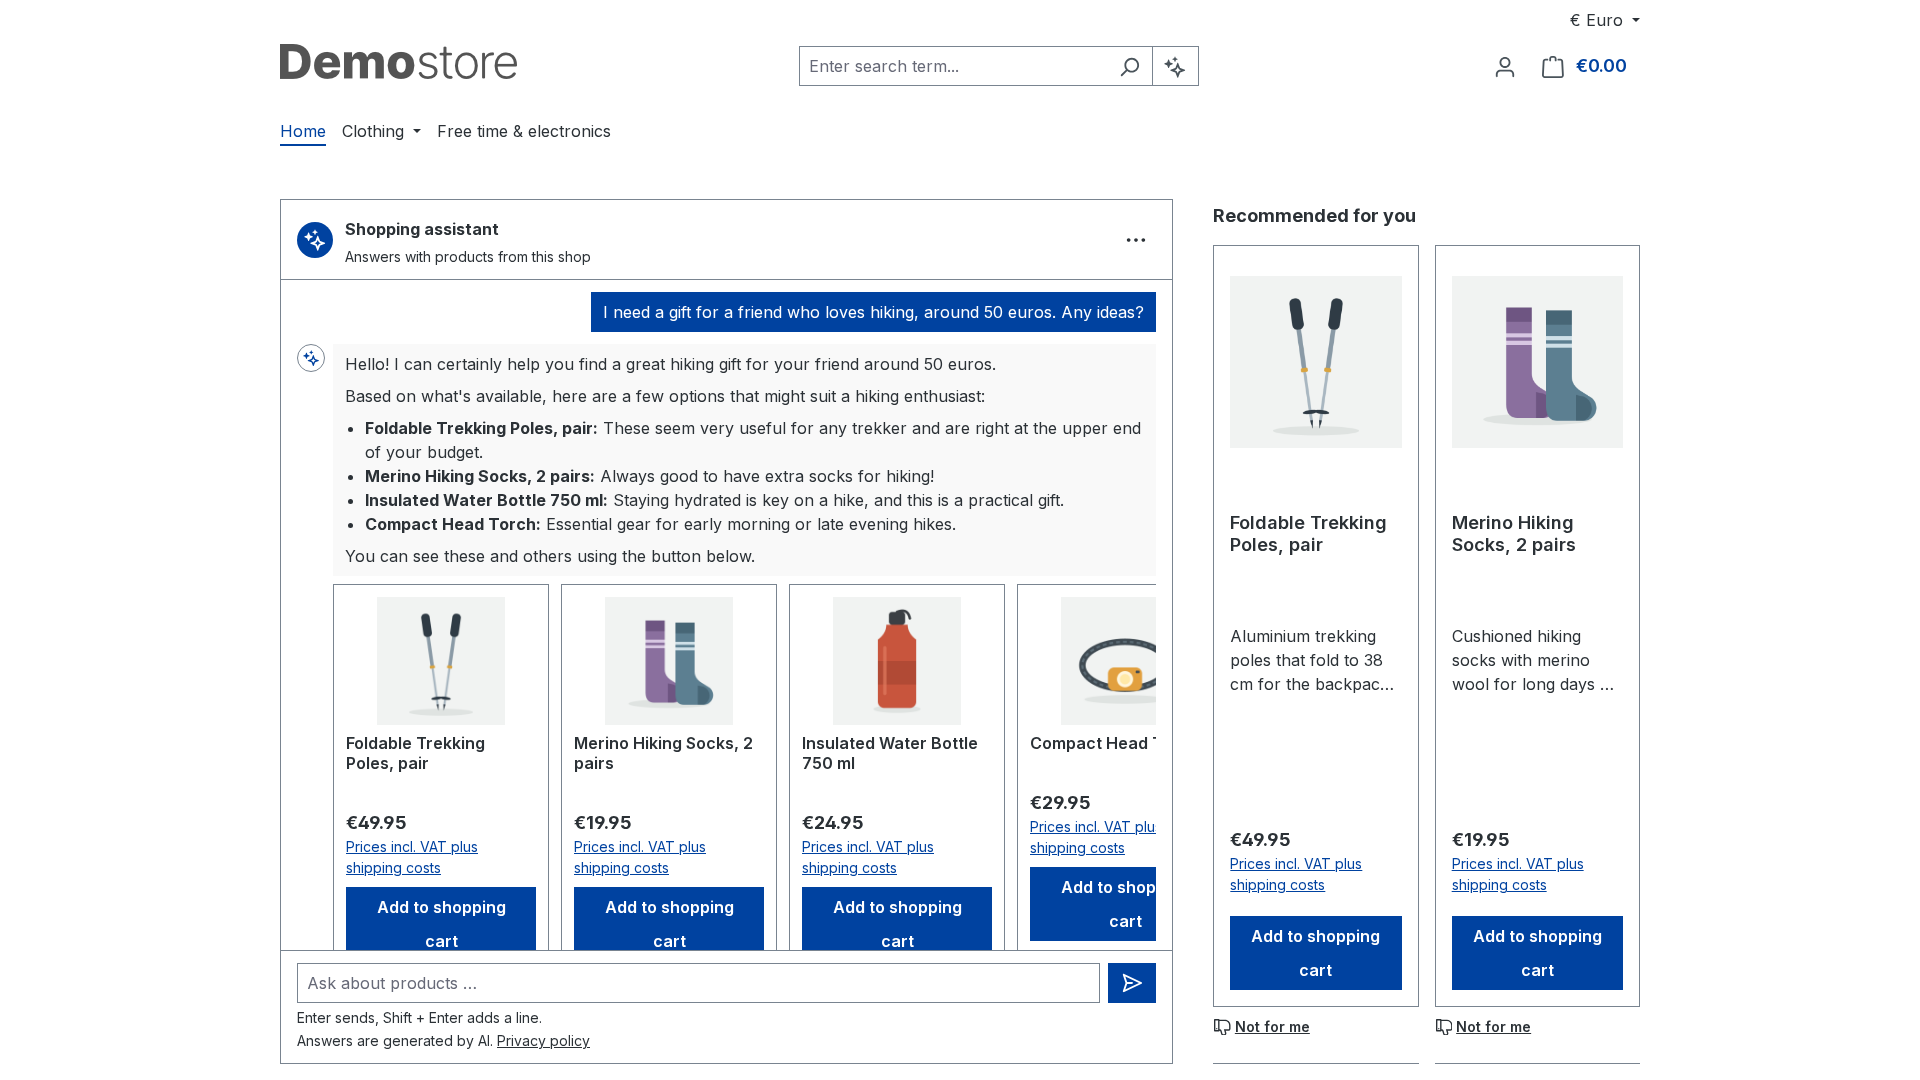Send the message with the arrow button
The image size is (1920, 1080).
coord(1132,983)
